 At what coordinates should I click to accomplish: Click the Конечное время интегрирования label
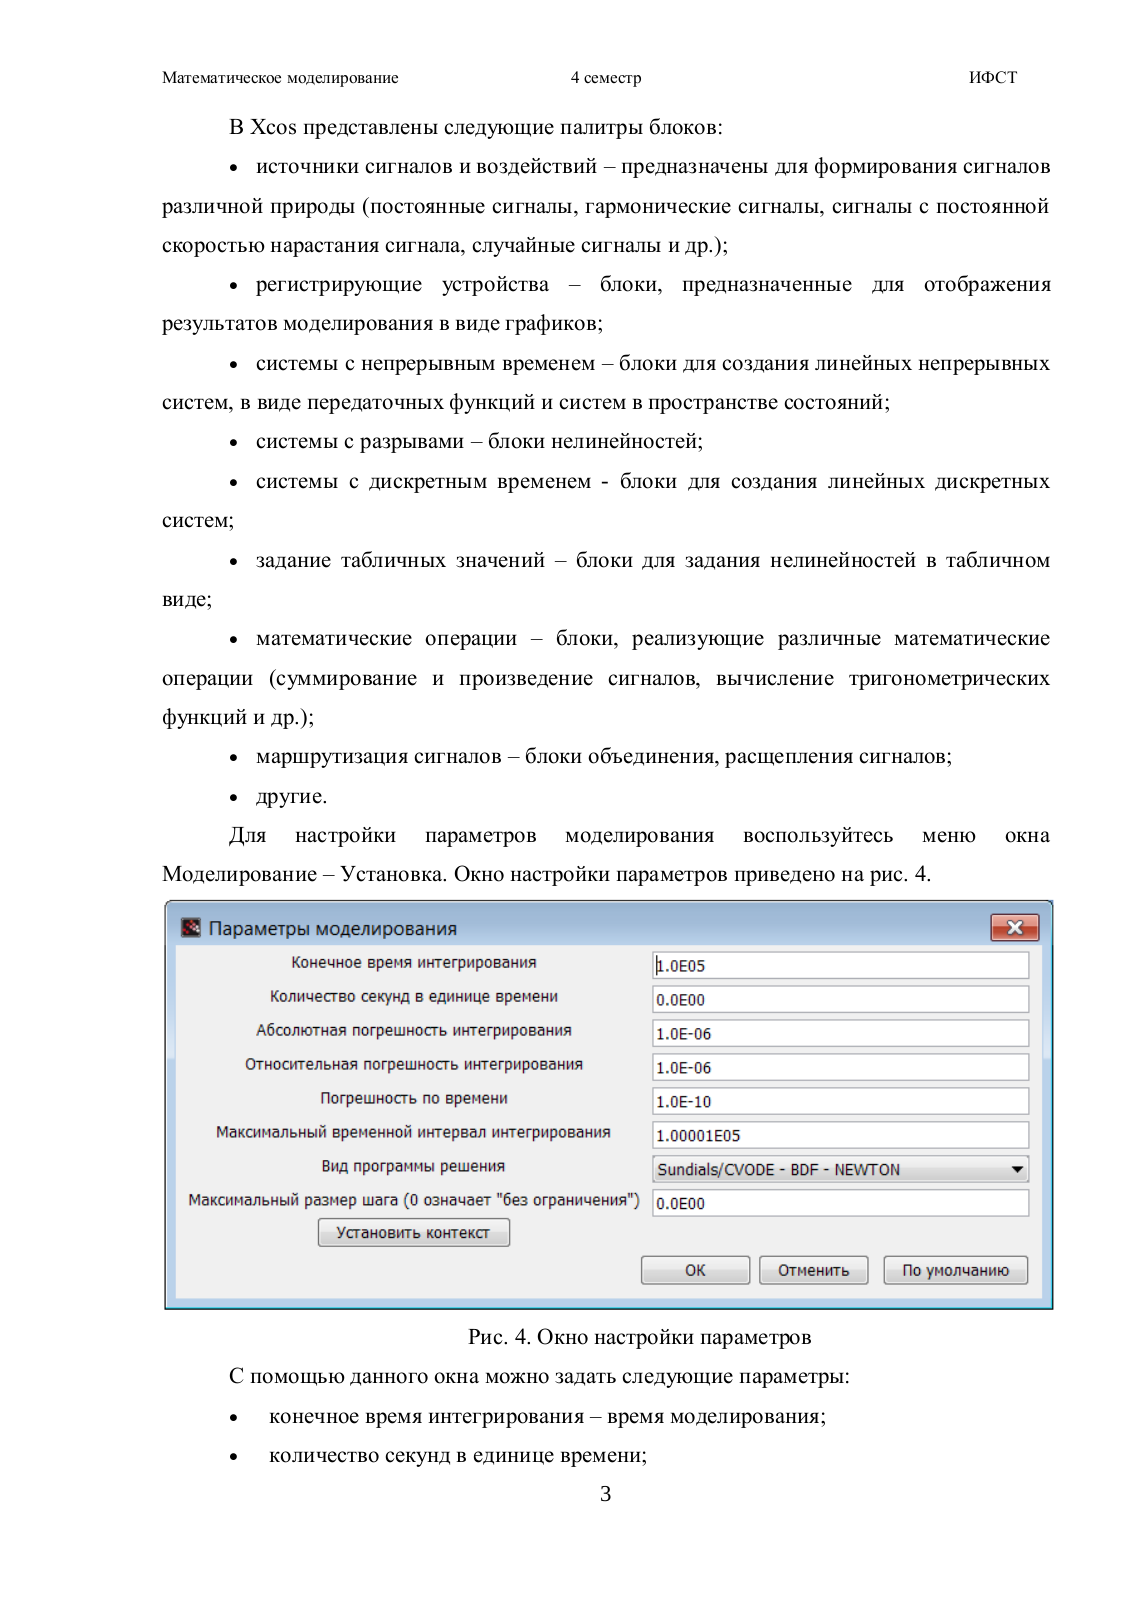[414, 962]
